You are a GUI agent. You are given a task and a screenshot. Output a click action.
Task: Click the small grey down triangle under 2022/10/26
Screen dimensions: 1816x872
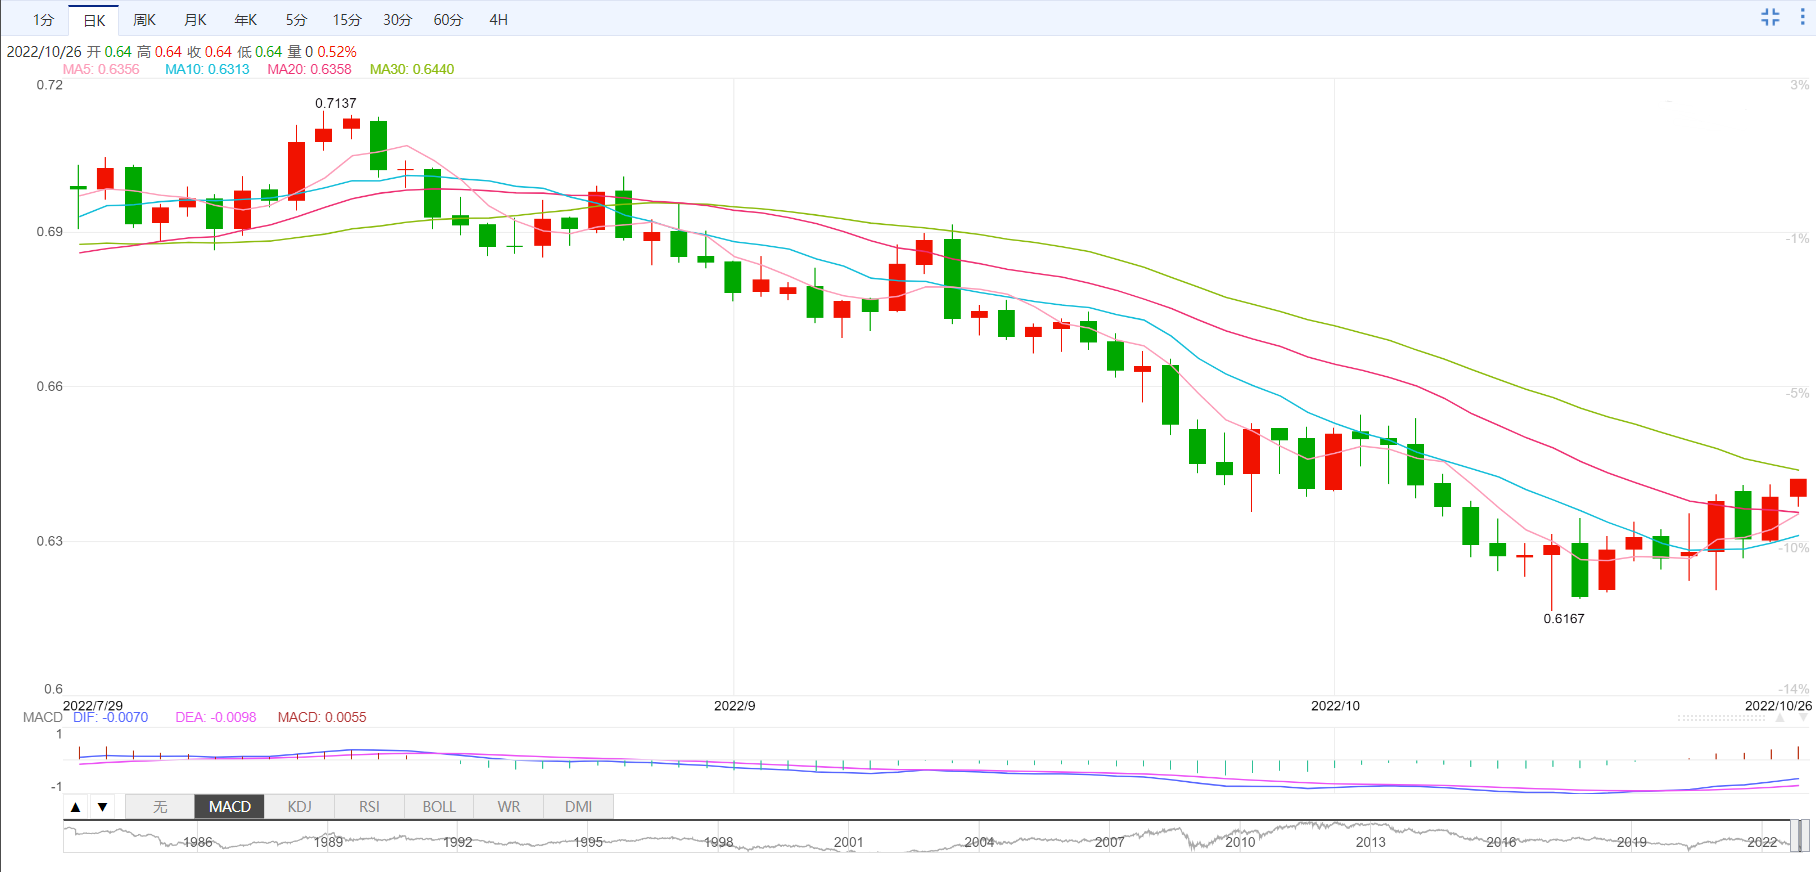click(x=1803, y=717)
